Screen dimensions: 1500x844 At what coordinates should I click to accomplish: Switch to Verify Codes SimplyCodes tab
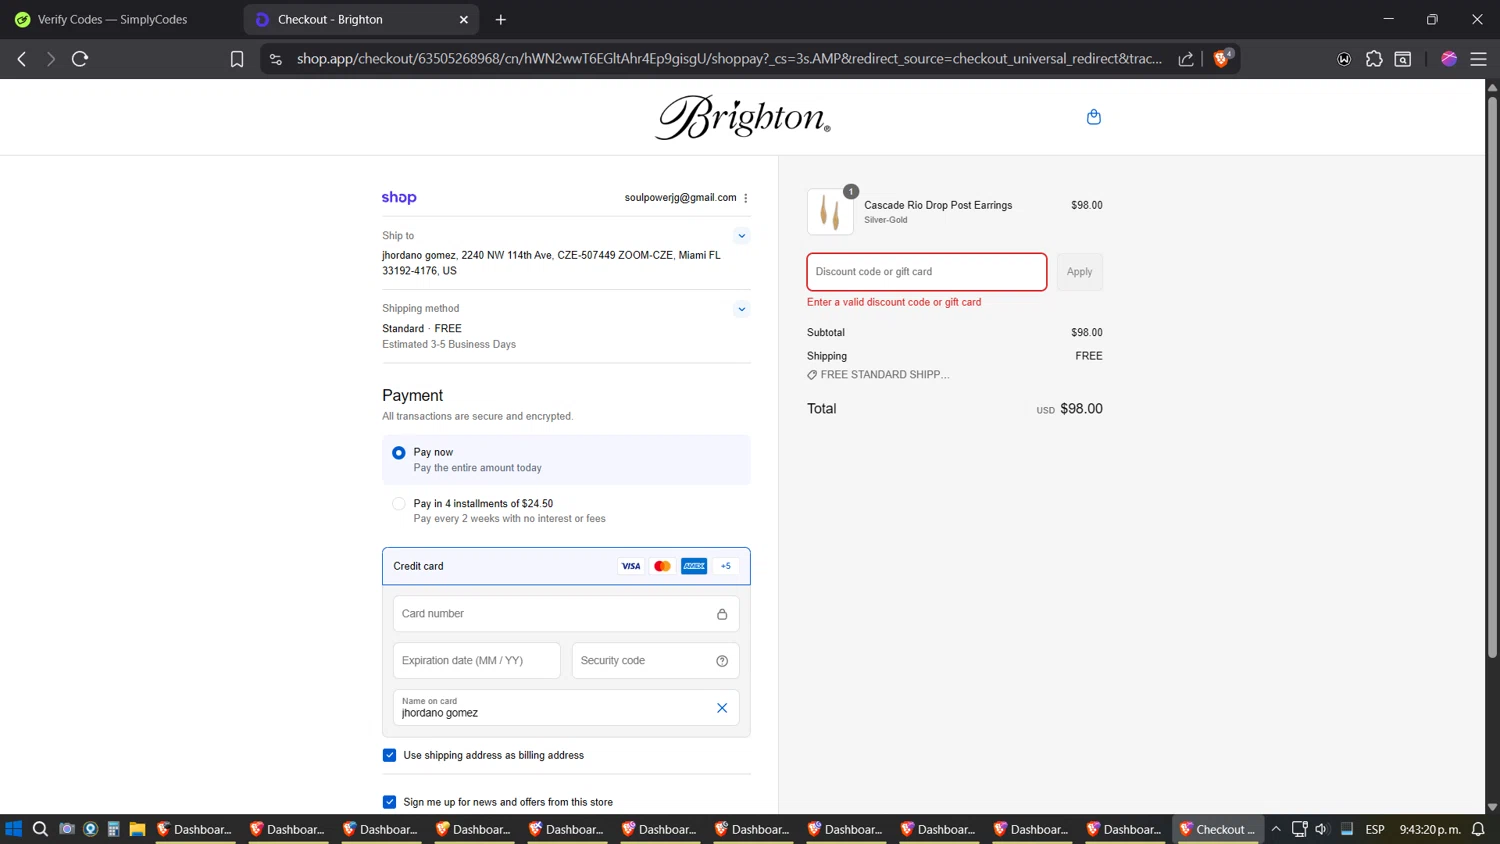click(x=112, y=19)
